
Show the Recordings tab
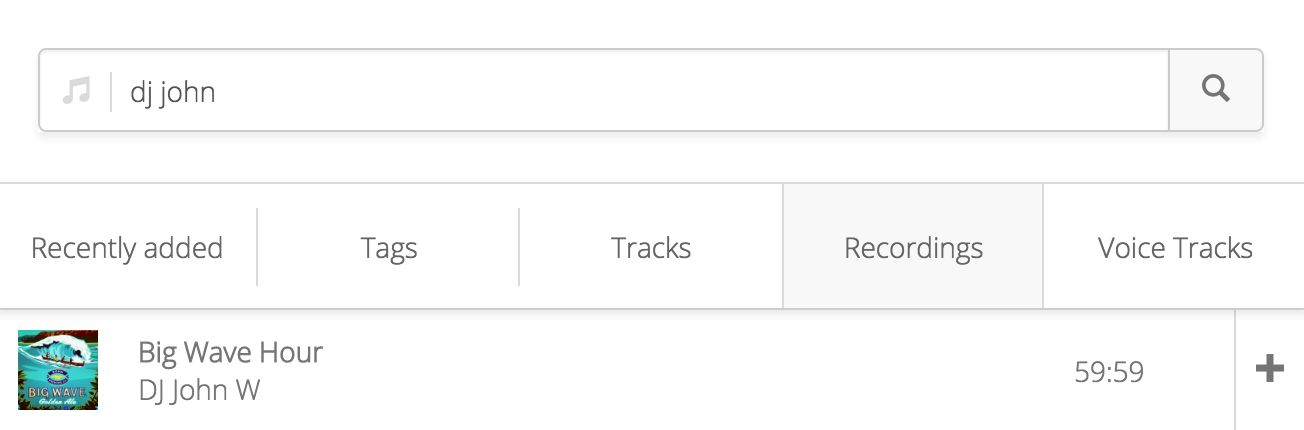[x=913, y=247]
